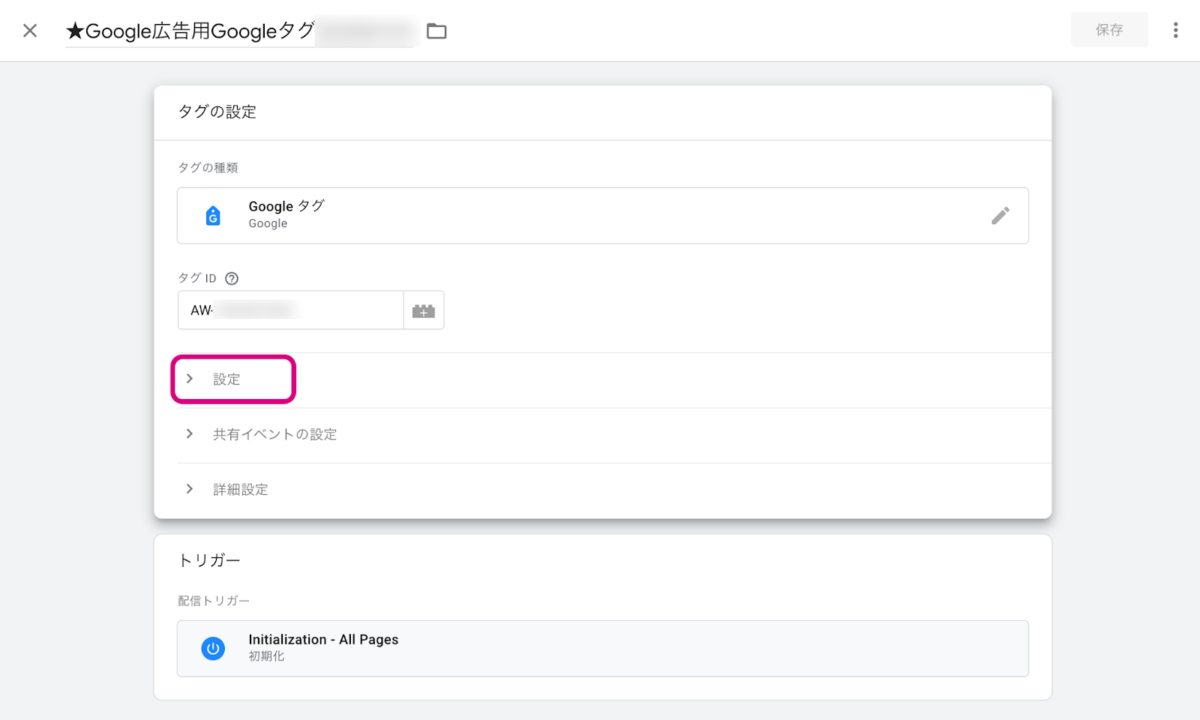Screen dimensions: 1200x720
Task: Click the tag name title to rename it
Action: pos(190,31)
